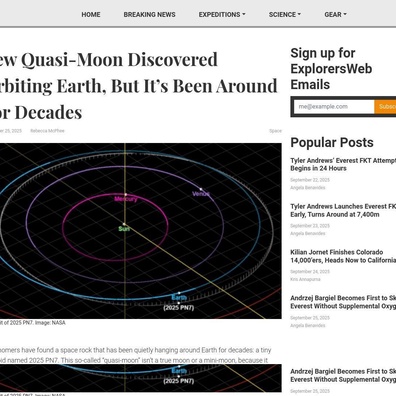The image size is (396, 396).
Task: Click the article headline about Quasi-Moon
Action: (x=139, y=86)
